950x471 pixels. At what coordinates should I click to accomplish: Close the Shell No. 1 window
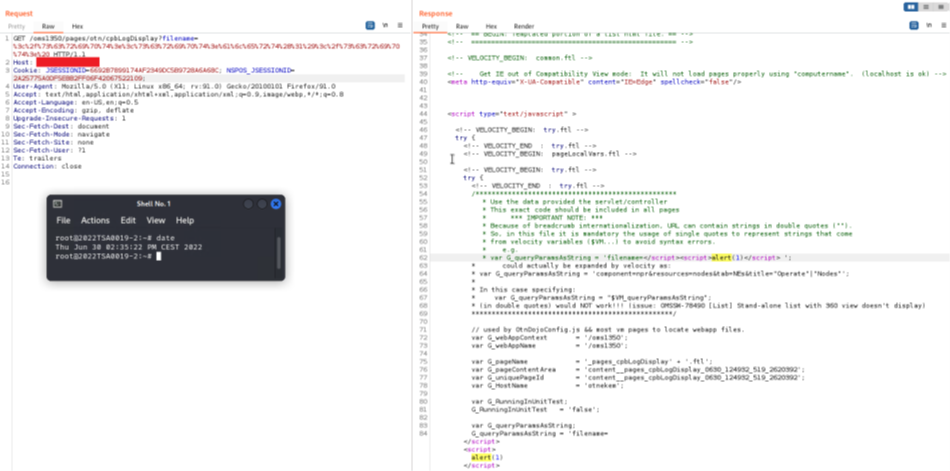coord(276,204)
